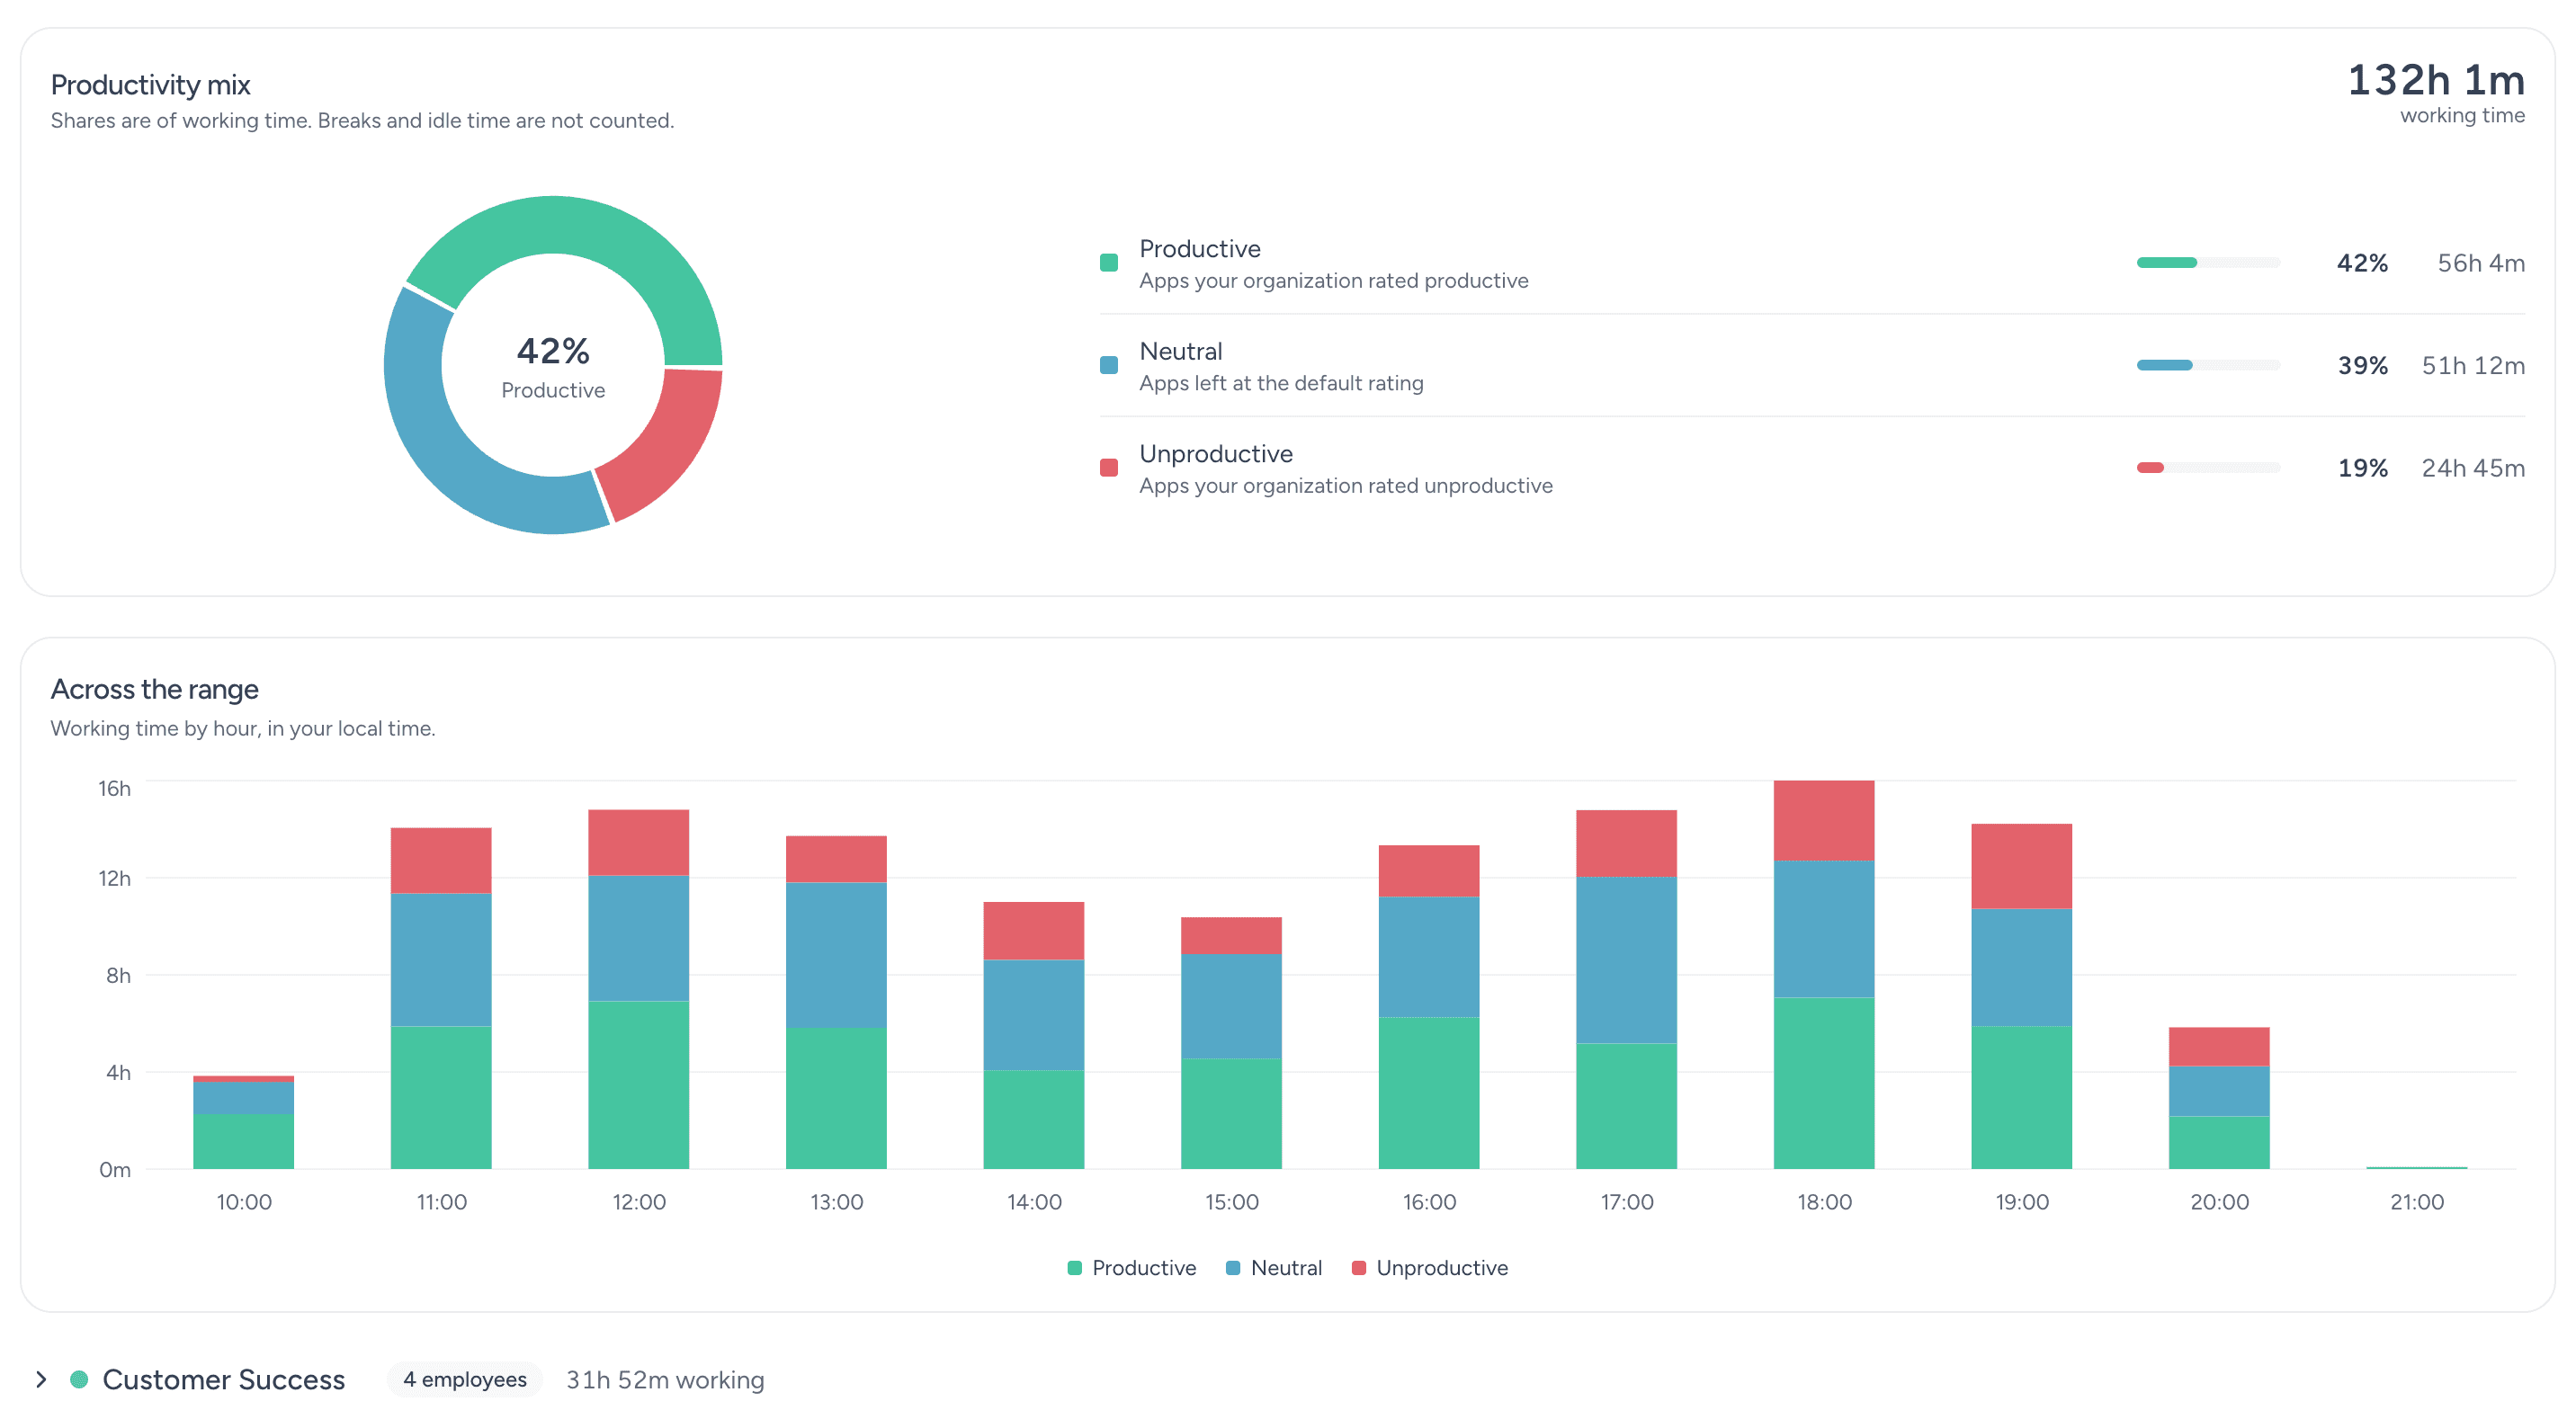Viewport: 2576px width, 1428px height.
Task: Toggle Productive series in chart legend
Action: (1131, 1267)
